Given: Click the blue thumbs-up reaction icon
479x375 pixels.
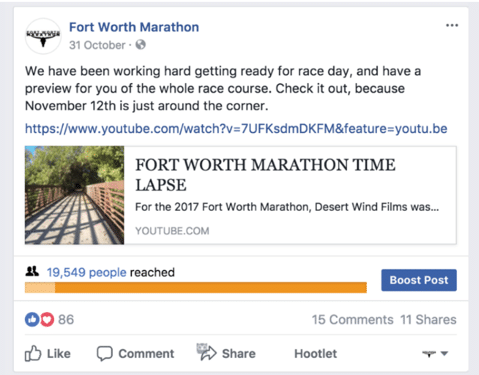Looking at the screenshot, I should pyautogui.click(x=32, y=319).
